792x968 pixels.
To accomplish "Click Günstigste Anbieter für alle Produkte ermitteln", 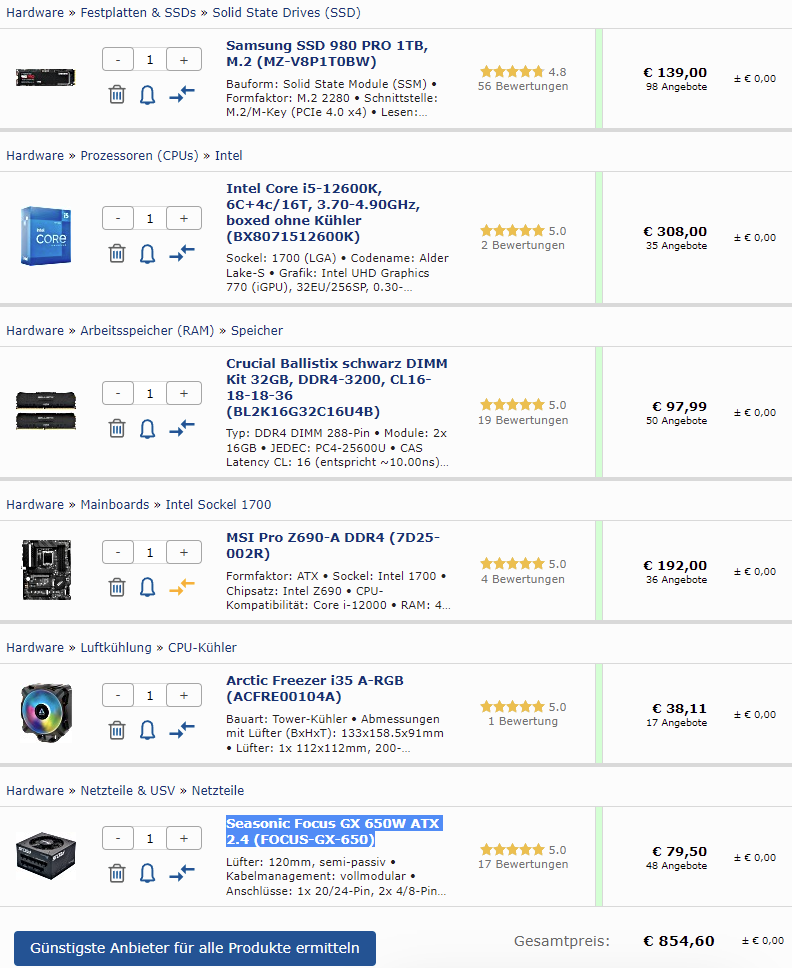I will tap(194, 948).
